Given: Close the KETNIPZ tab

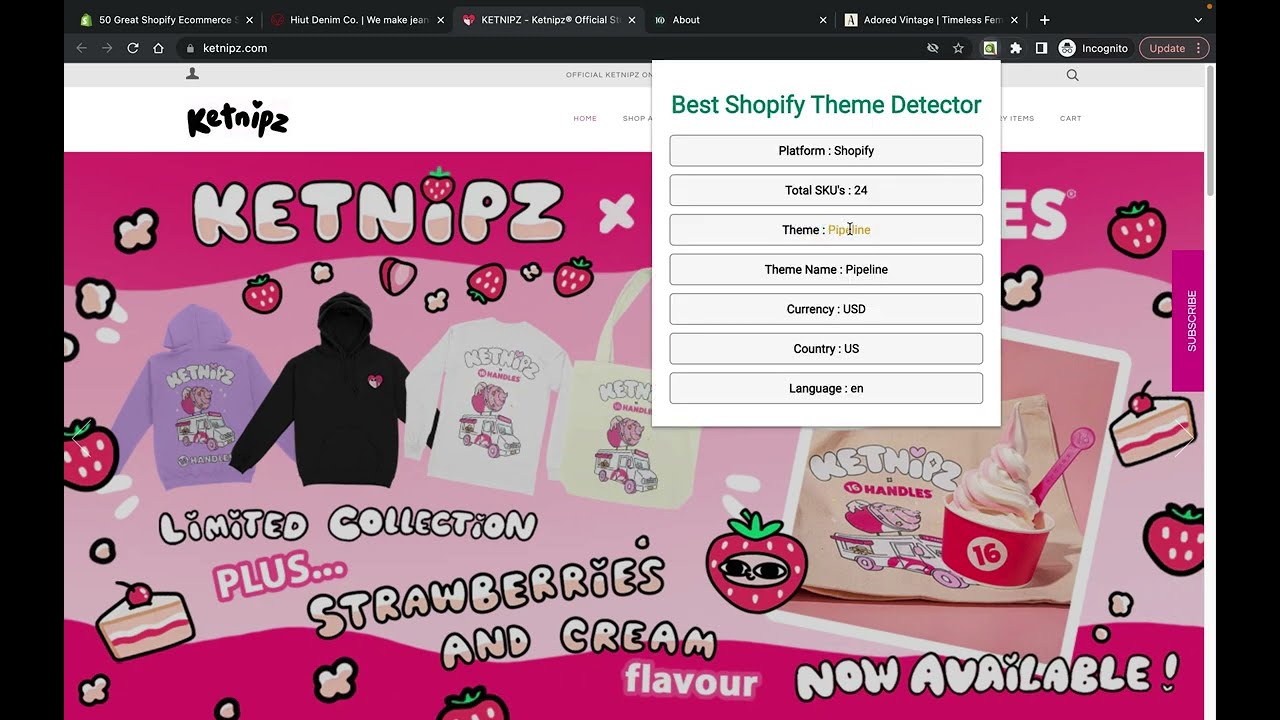Looking at the screenshot, I should tap(632, 20).
